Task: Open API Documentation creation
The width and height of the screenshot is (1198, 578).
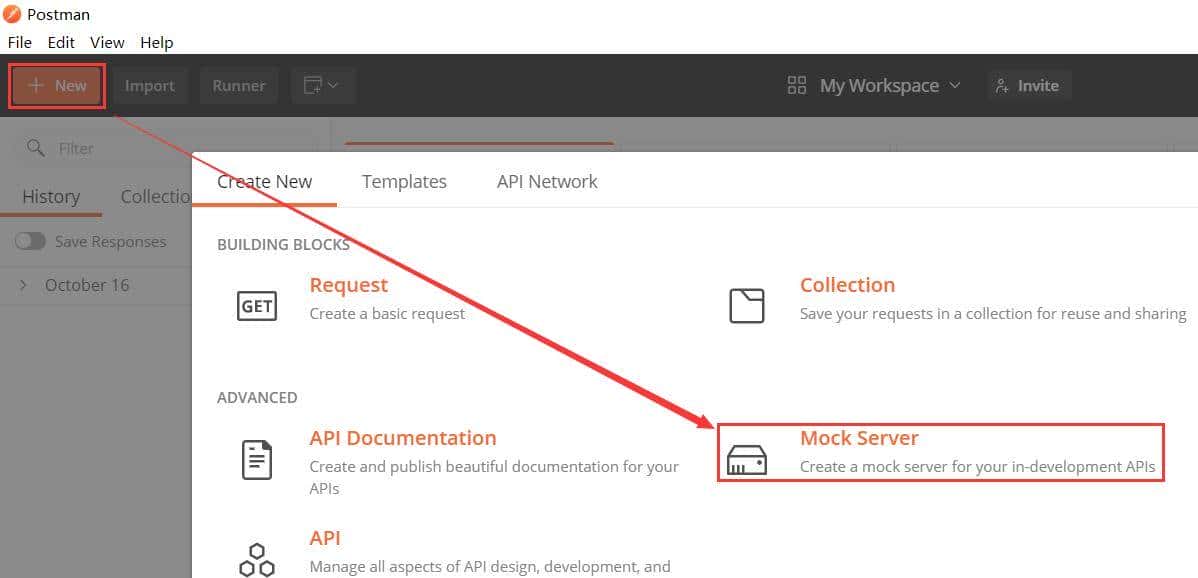Action: tap(403, 438)
